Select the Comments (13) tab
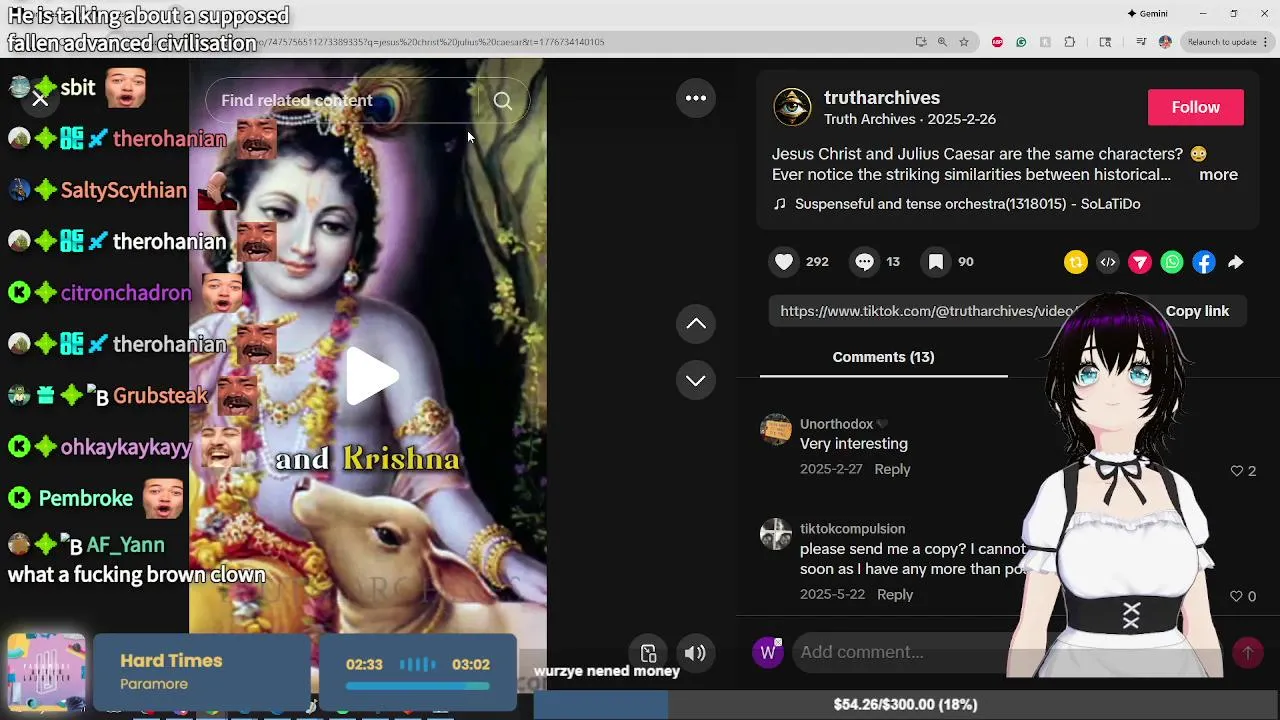Viewport: 1280px width, 720px height. [x=883, y=357]
